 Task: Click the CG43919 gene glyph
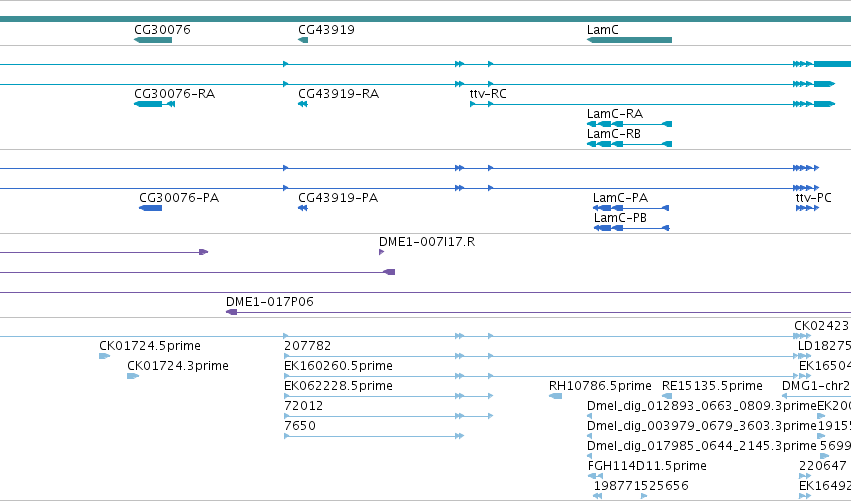point(303,40)
